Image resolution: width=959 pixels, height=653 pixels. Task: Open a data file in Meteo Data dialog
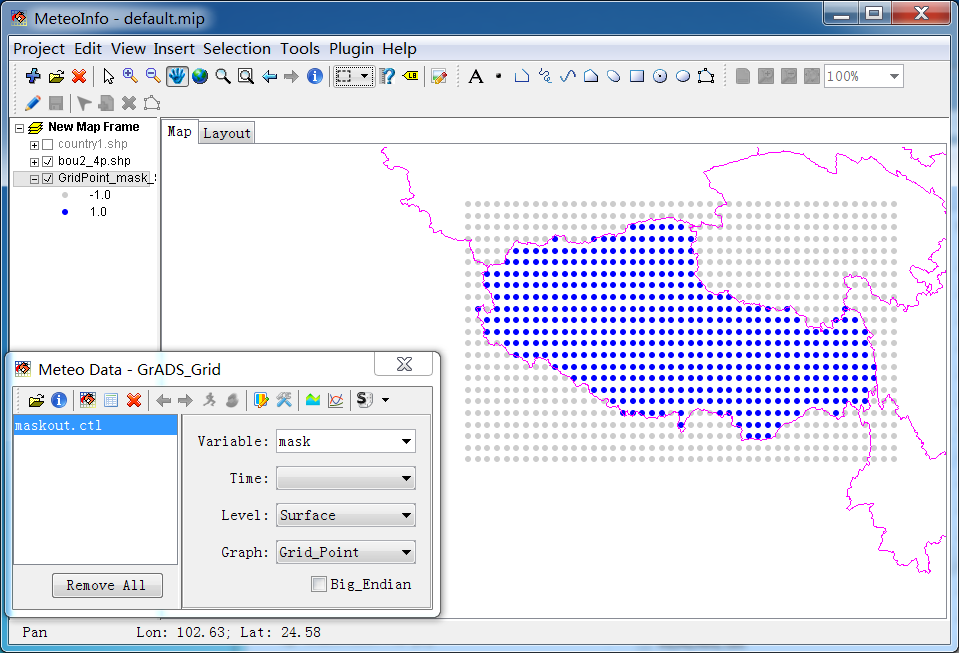coord(39,399)
